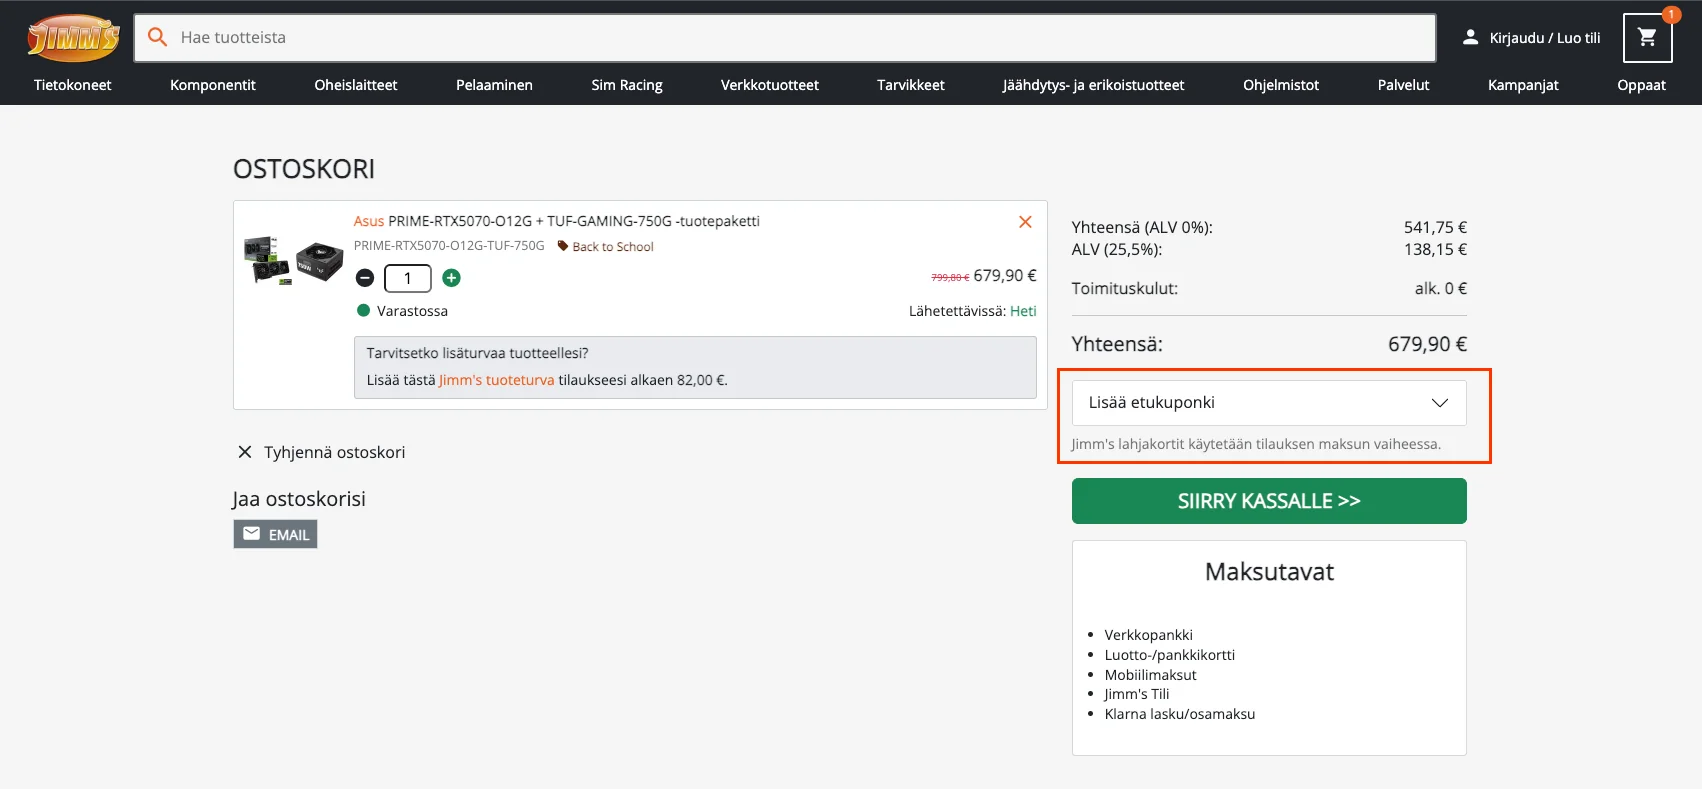Viewport: 1702px width, 789px height.
Task: Click the email envelope icon
Action: 251,534
